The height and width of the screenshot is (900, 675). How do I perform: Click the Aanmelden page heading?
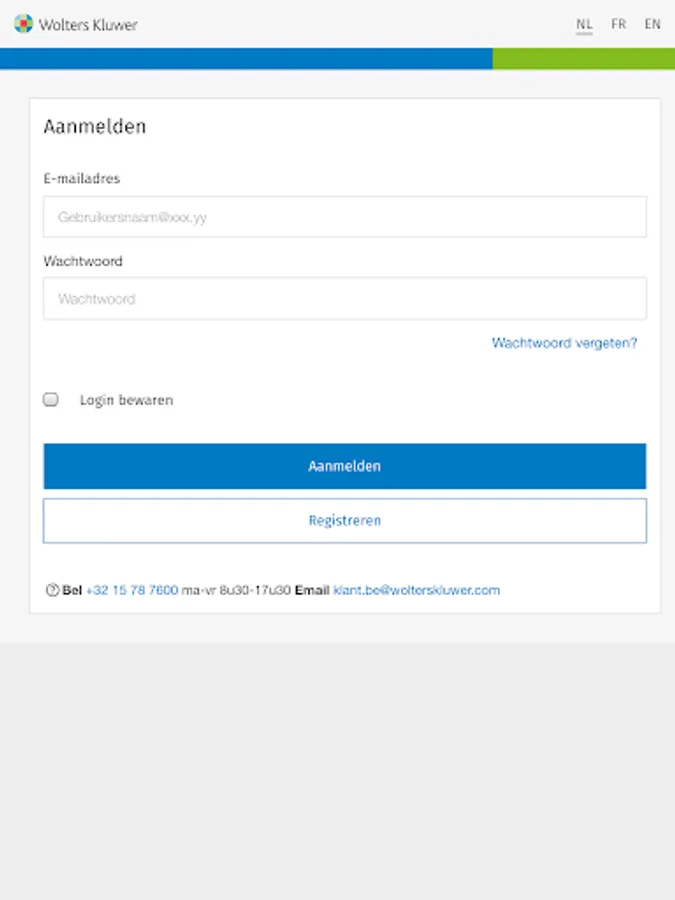tap(95, 127)
